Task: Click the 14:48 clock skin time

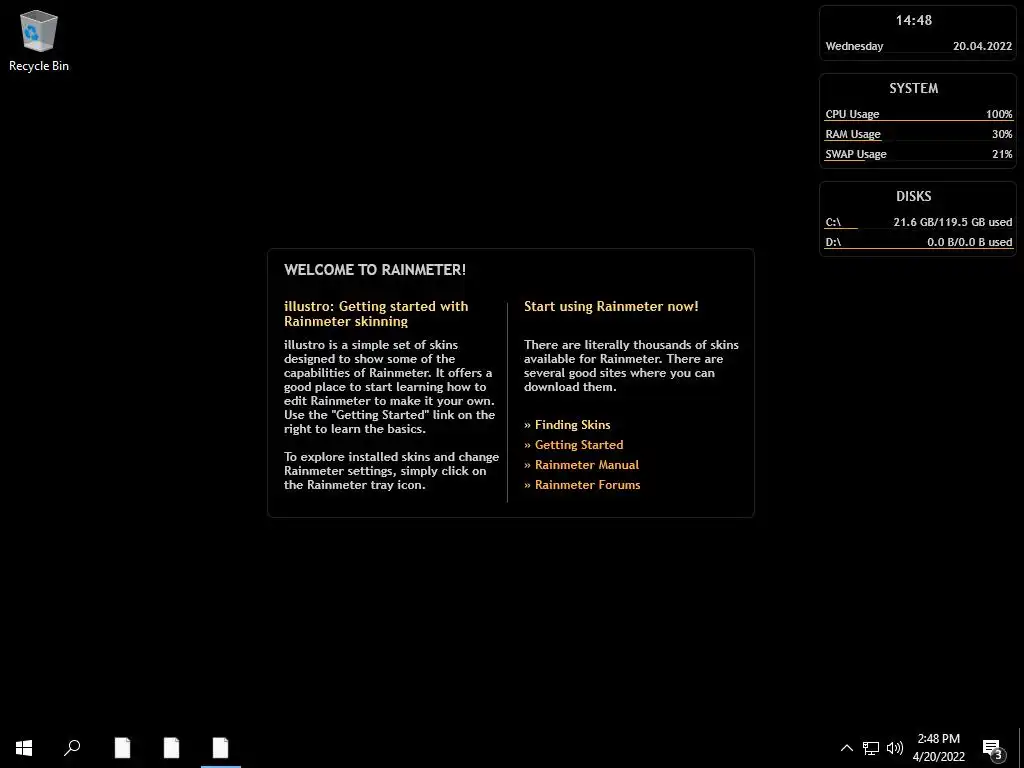Action: (914, 20)
